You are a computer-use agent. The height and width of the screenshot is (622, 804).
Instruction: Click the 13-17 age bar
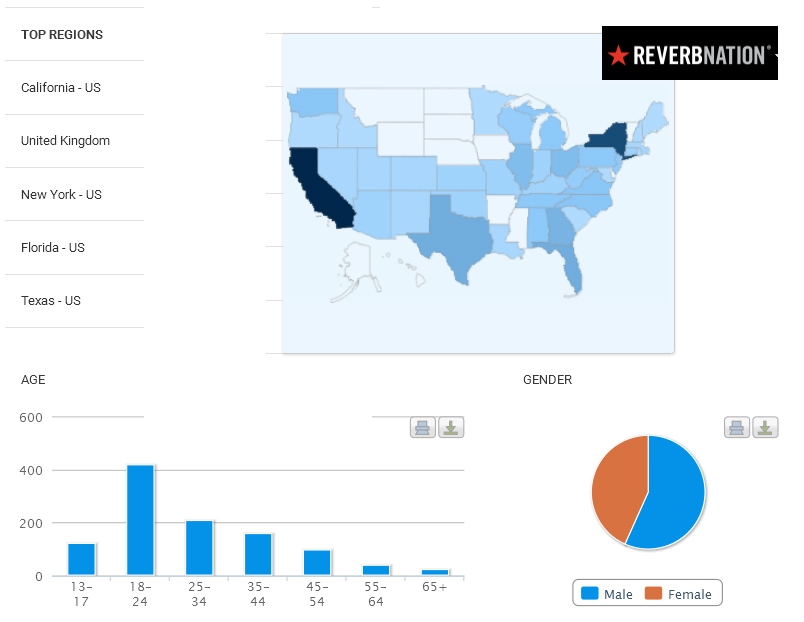81,559
